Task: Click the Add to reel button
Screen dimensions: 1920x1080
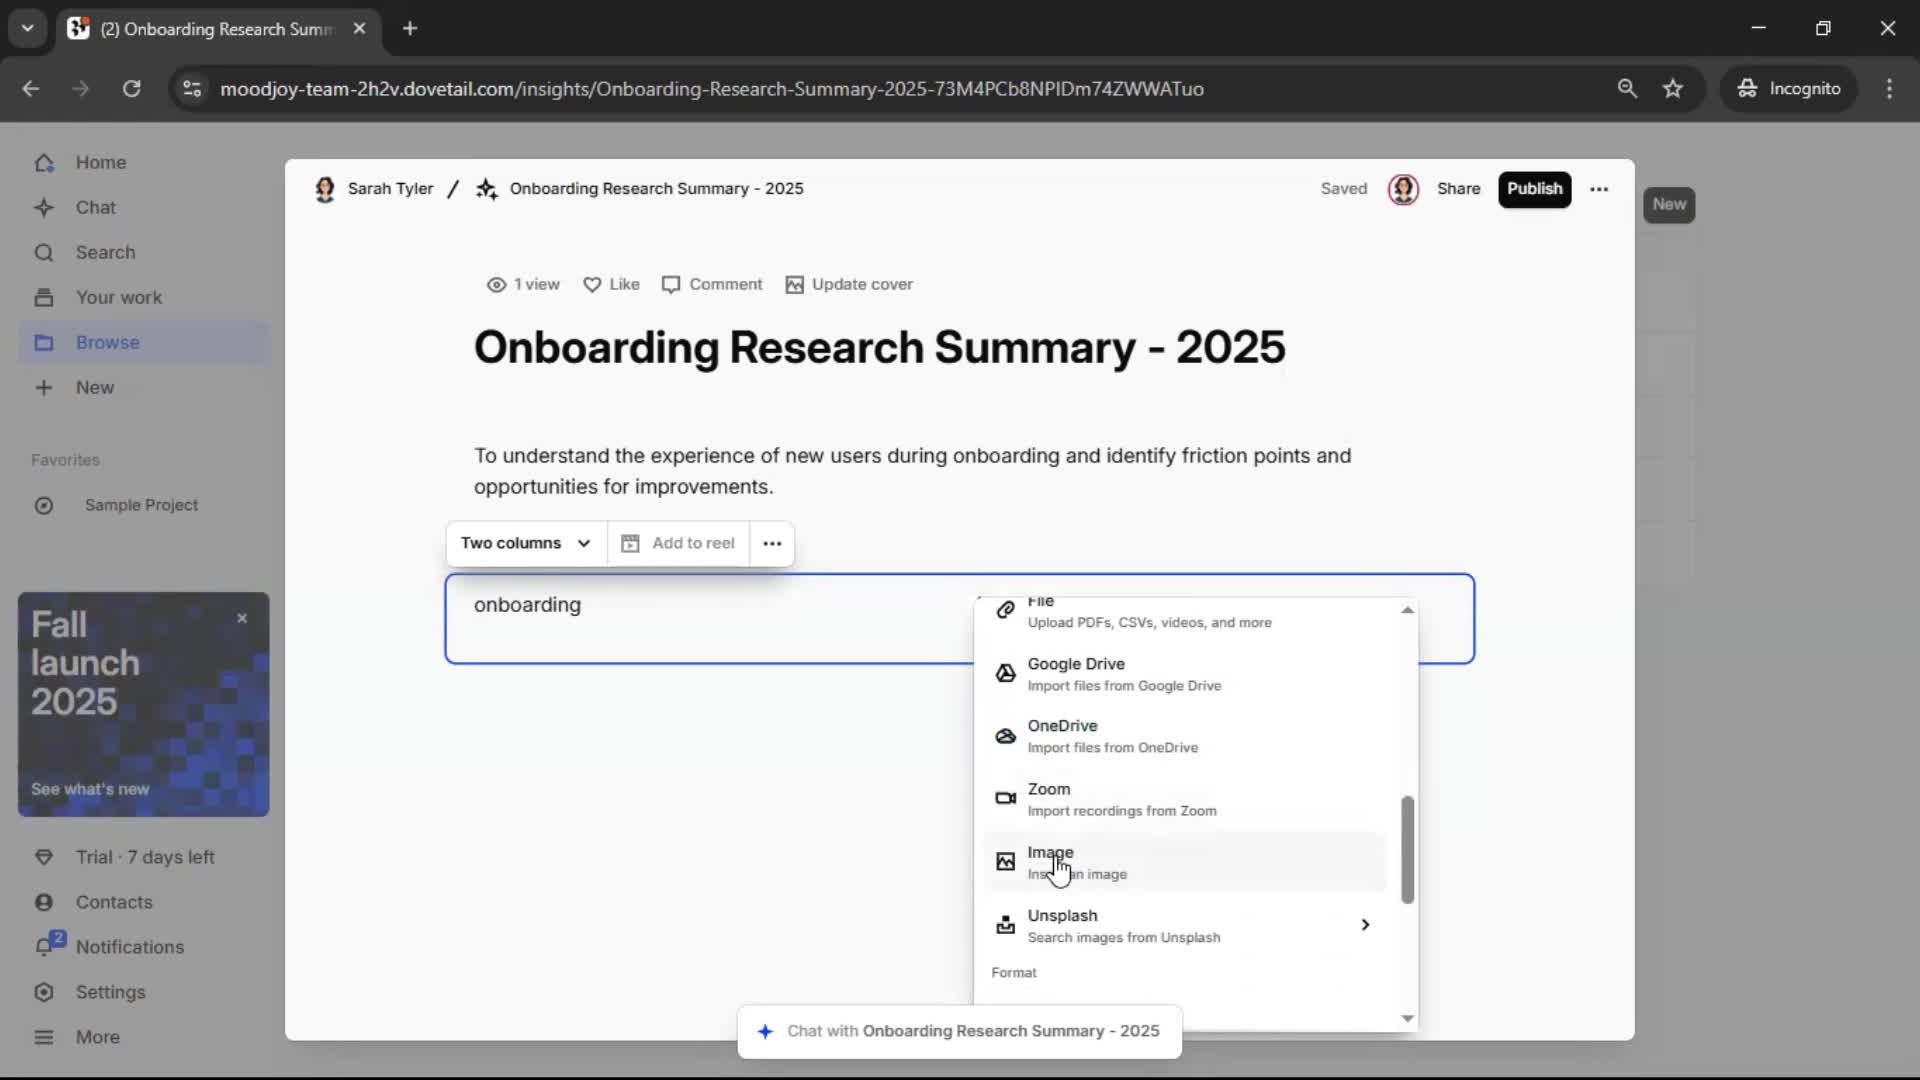Action: click(678, 543)
